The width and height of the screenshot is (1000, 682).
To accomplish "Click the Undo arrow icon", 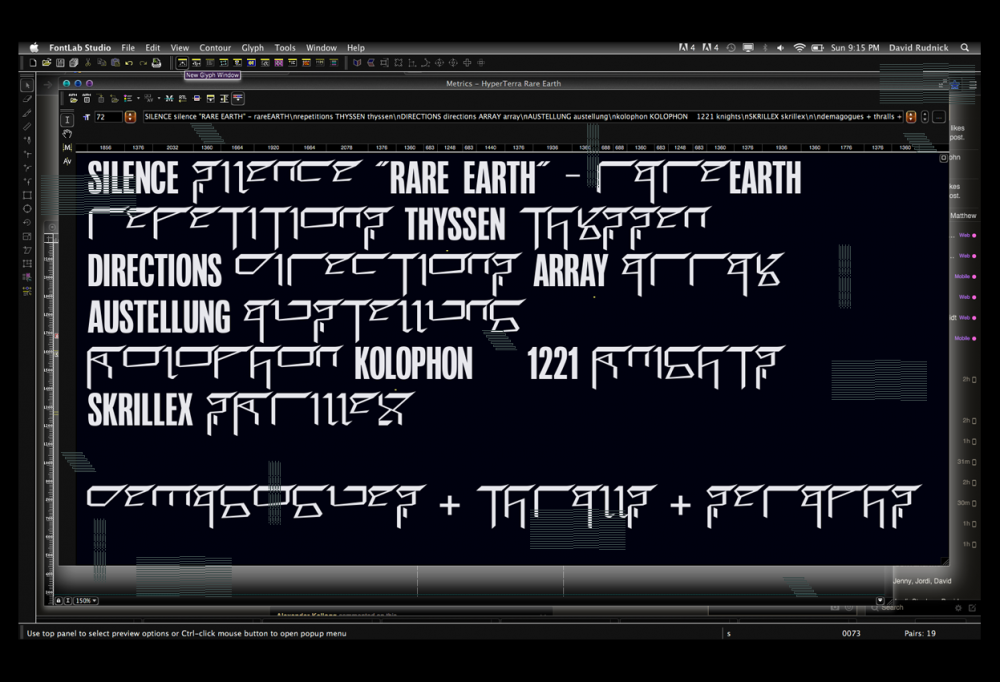I will click(129, 63).
